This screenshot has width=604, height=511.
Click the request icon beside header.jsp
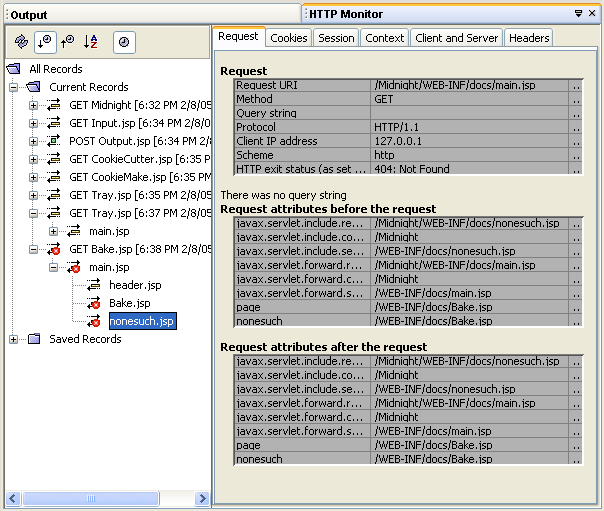pos(93,285)
